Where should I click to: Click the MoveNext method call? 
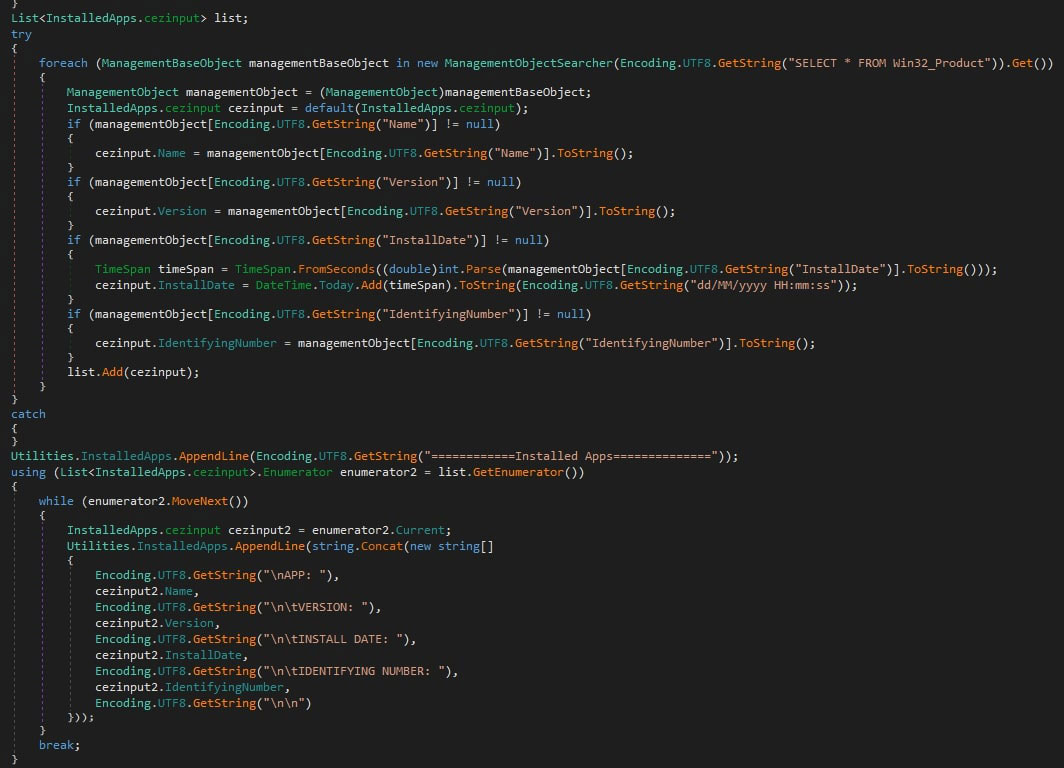pyautogui.click(x=200, y=501)
